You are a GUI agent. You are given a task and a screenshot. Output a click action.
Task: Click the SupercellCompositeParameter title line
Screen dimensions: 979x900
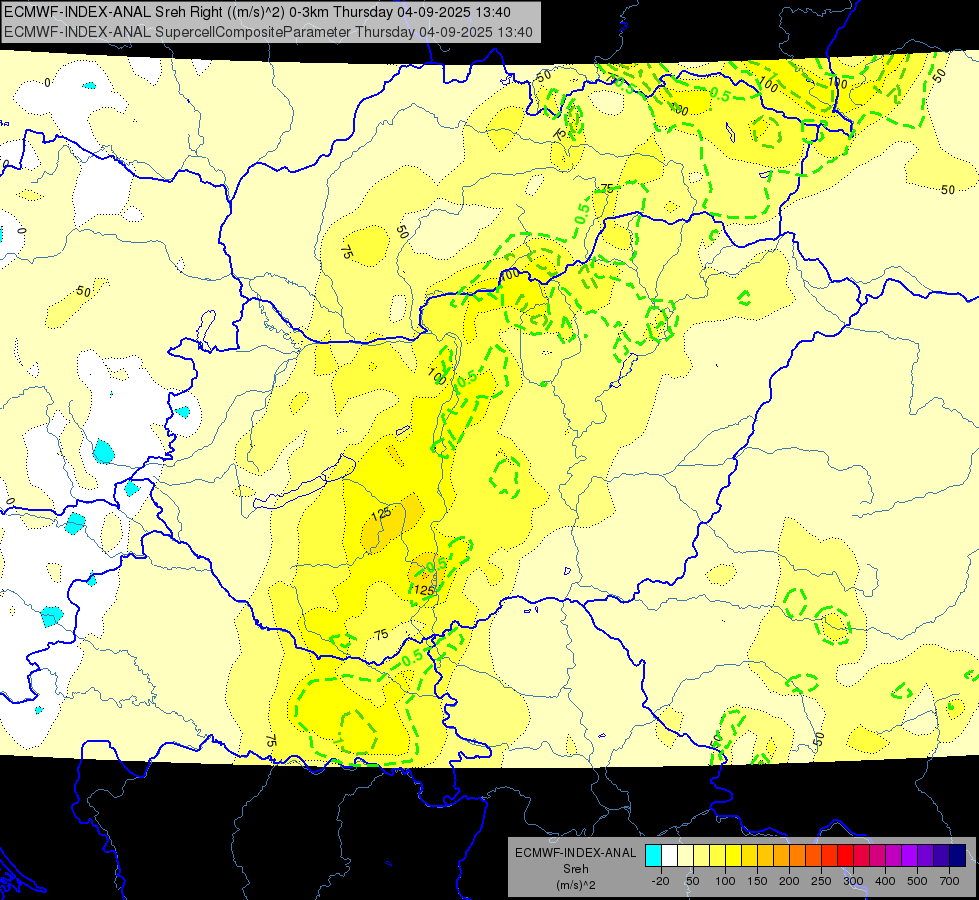(x=268, y=32)
